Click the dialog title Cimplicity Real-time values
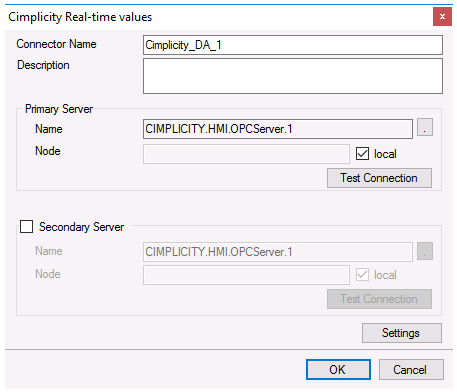Screen dimensions: 457x392 click(x=80, y=17)
